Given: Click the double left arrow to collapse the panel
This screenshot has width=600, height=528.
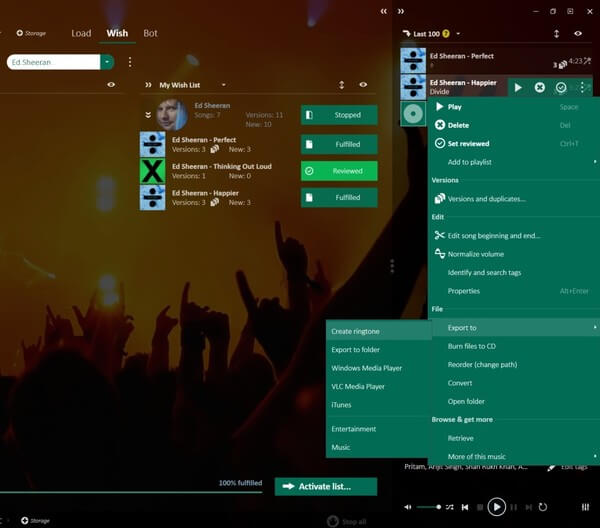Looking at the screenshot, I should click(x=383, y=11).
